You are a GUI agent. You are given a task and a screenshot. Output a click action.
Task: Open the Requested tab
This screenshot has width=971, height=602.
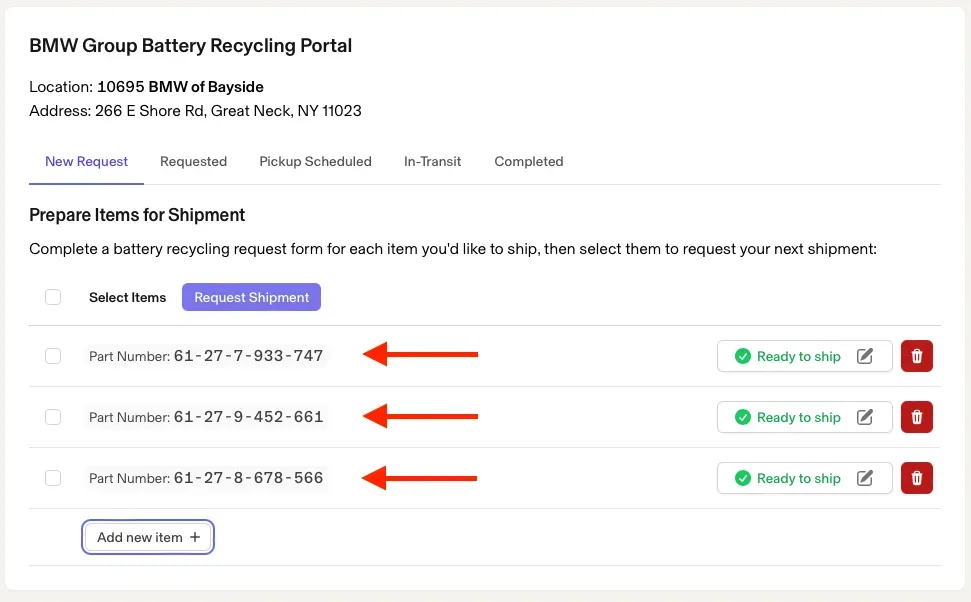[x=193, y=162]
